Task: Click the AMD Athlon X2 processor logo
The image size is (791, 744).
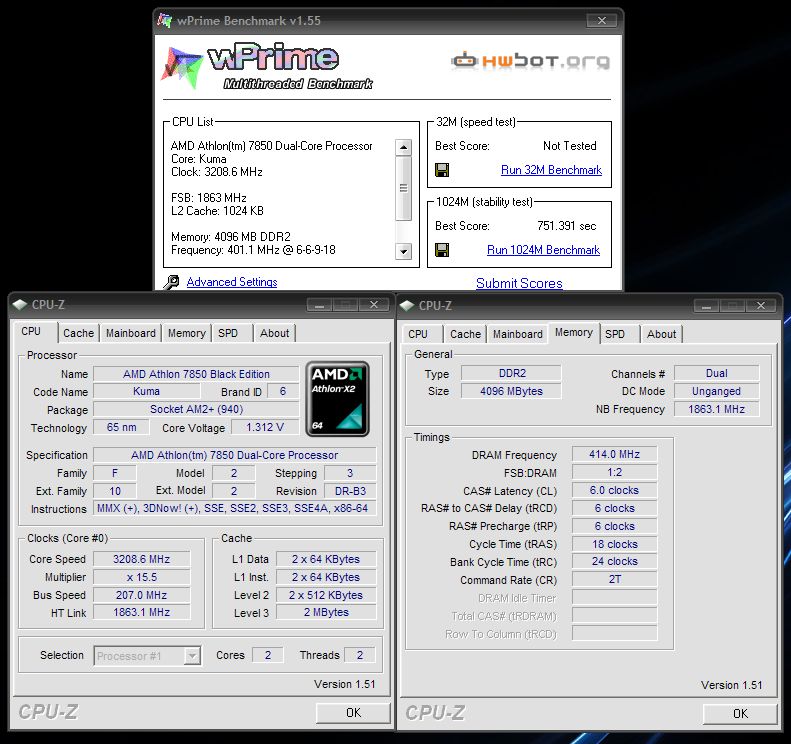Action: [337, 398]
